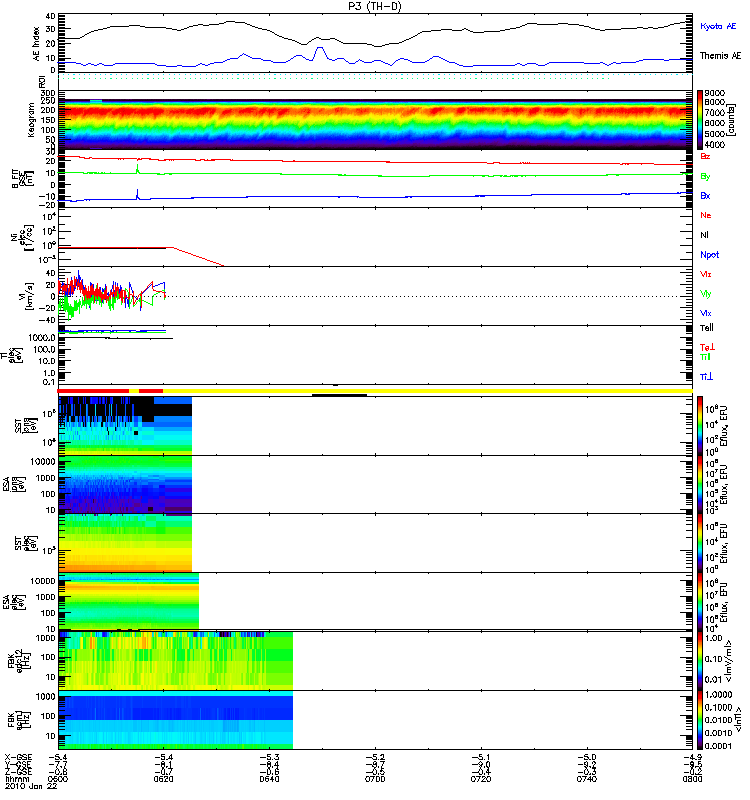
Task: Select the black "Ni" density legend label
Action: coord(704,235)
